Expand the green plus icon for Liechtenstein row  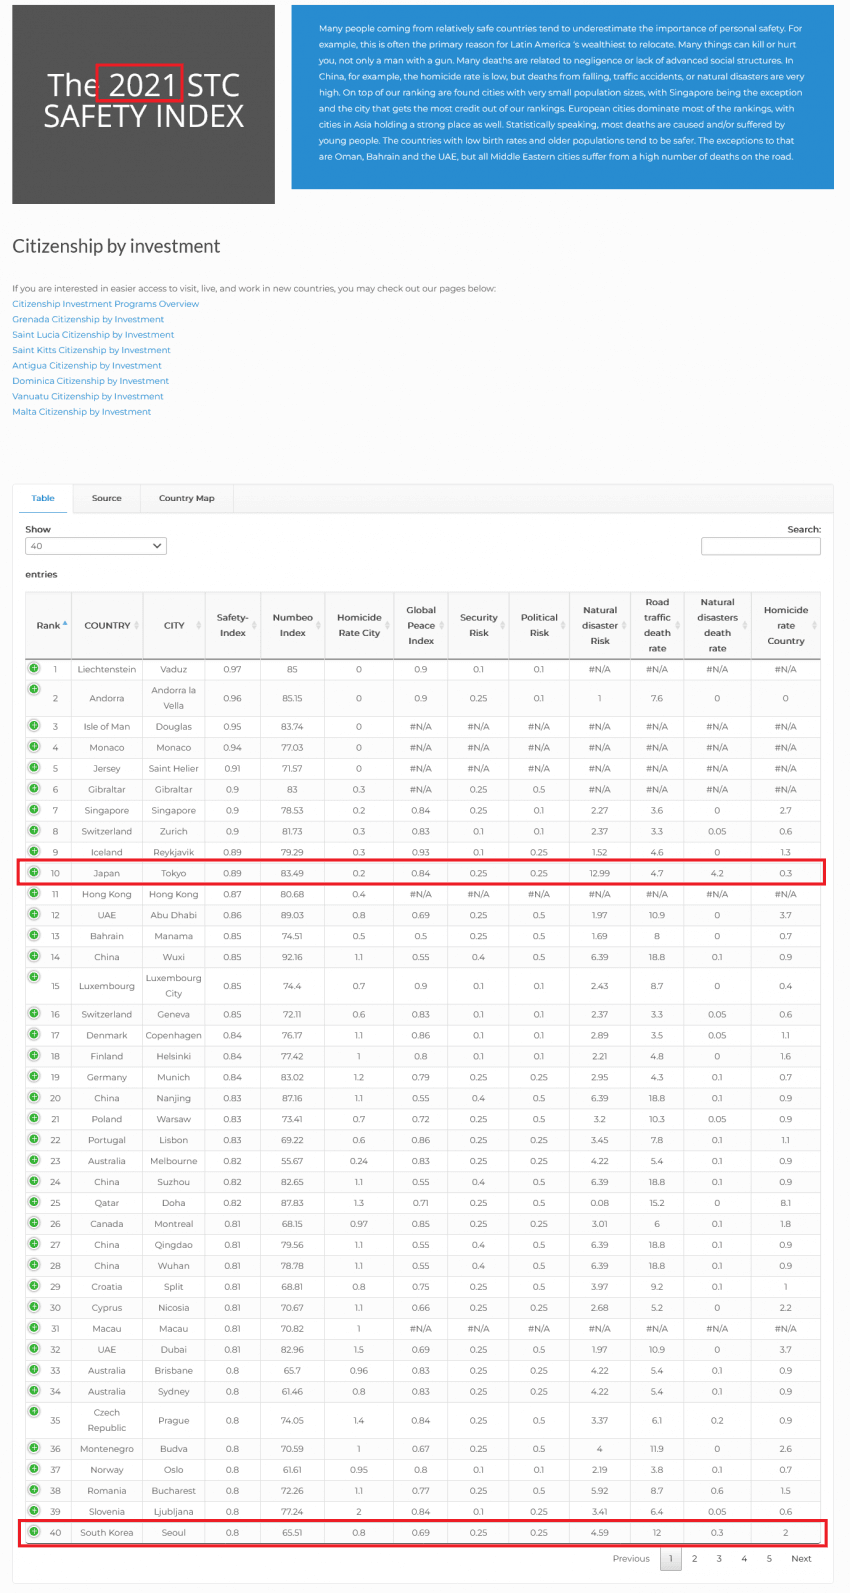click(33, 668)
